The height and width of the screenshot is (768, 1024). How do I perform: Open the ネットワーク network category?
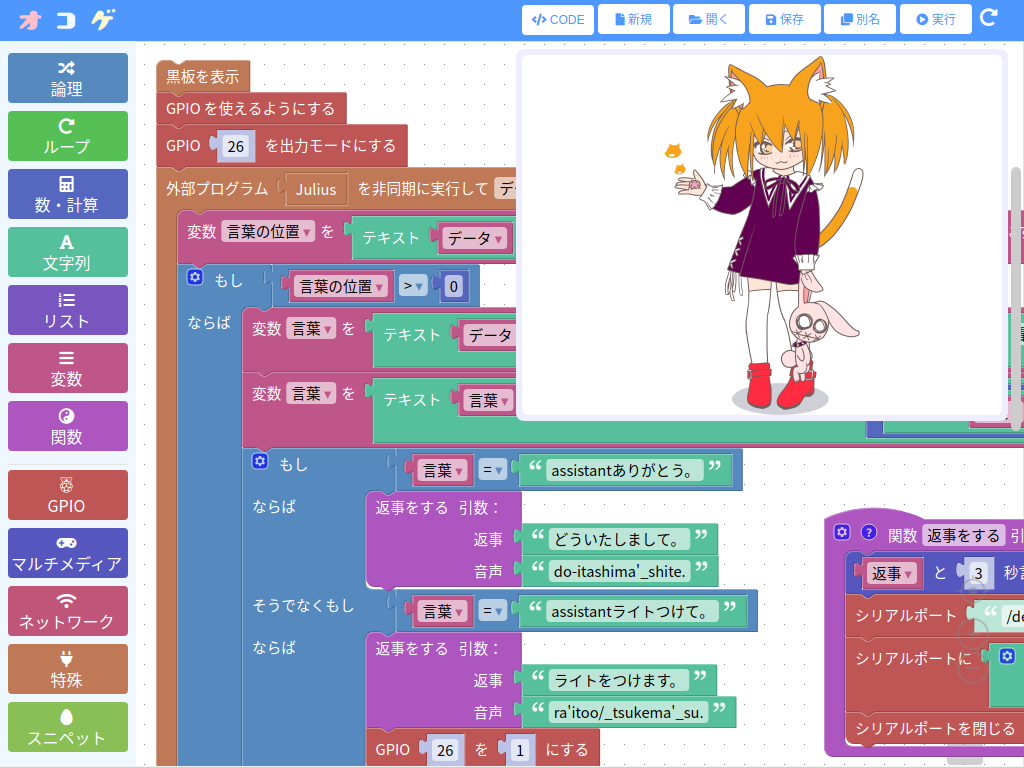[x=68, y=611]
